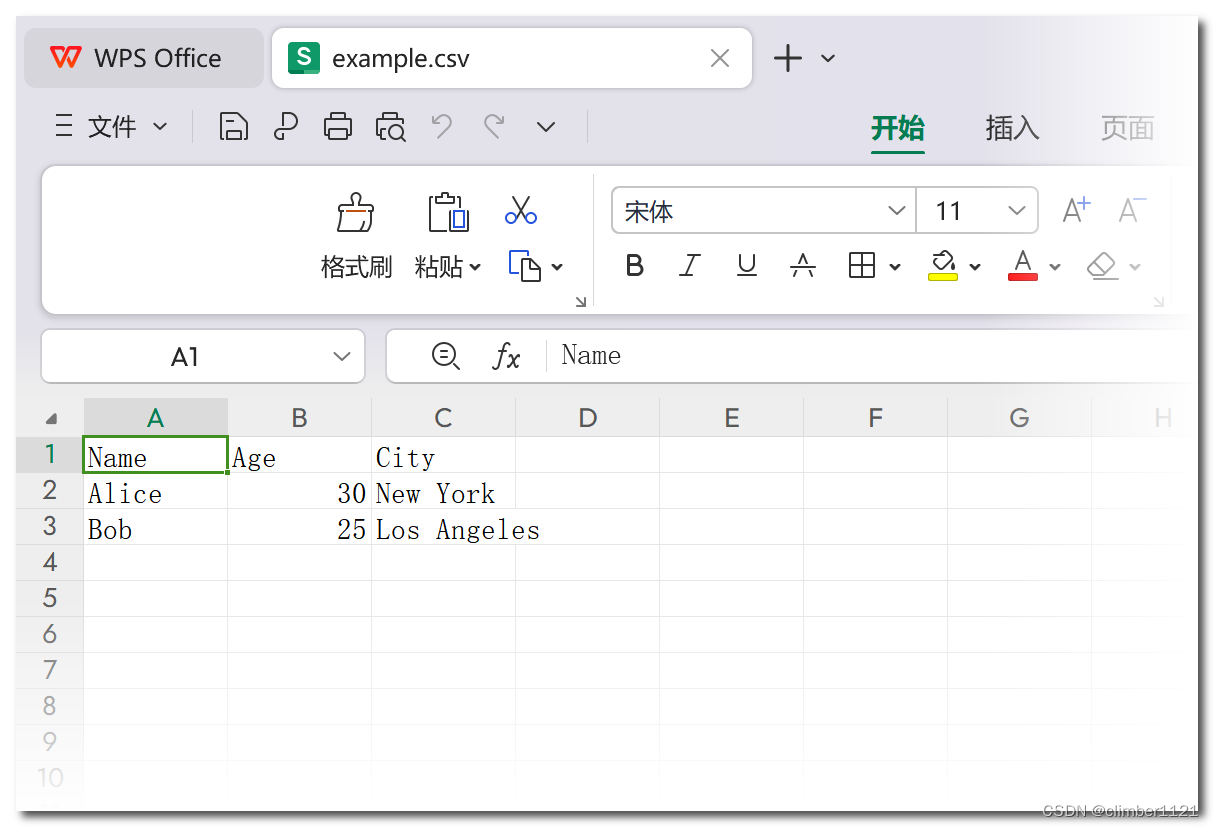This screenshot has width=1214, height=827.
Task: Click cell with value 25
Action: pyautogui.click(x=299, y=527)
